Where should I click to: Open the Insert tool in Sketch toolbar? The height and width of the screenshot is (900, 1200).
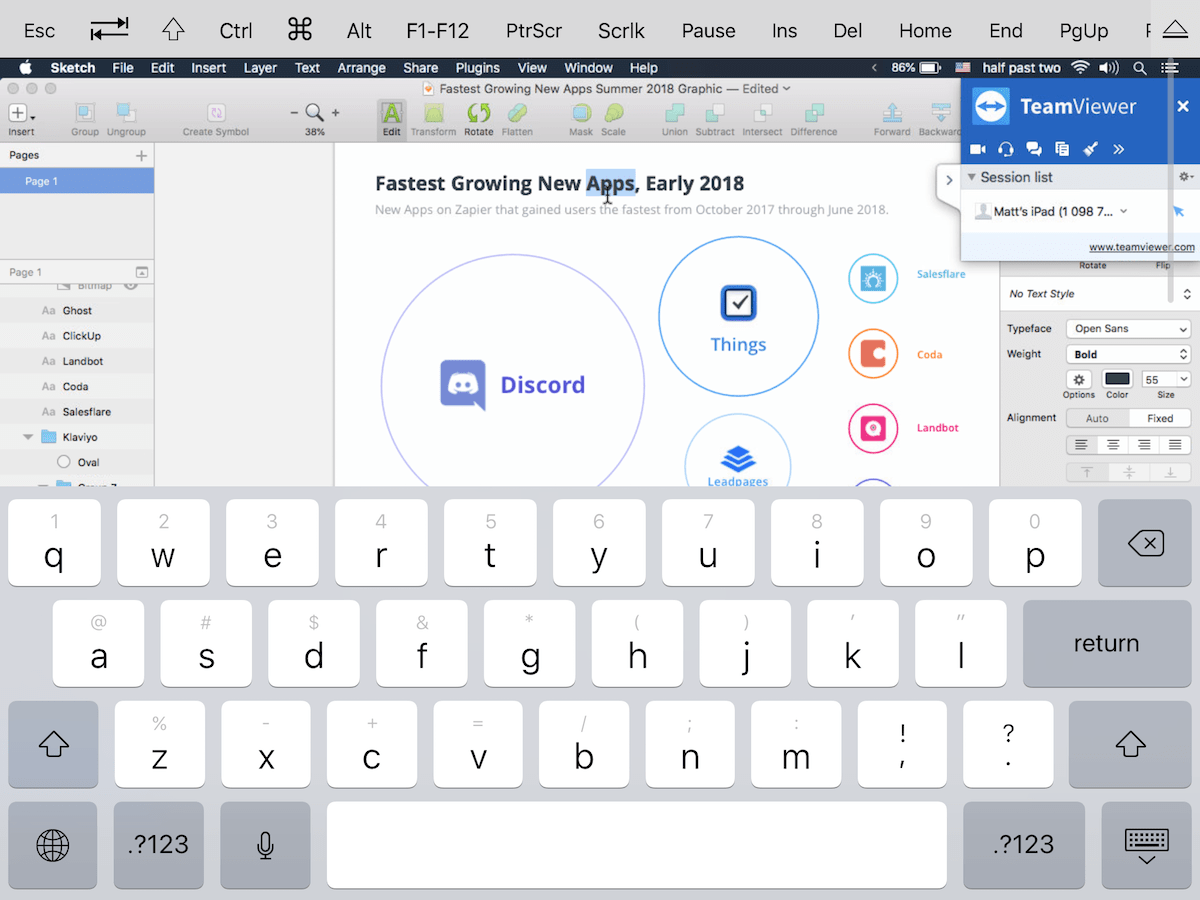(x=21, y=118)
